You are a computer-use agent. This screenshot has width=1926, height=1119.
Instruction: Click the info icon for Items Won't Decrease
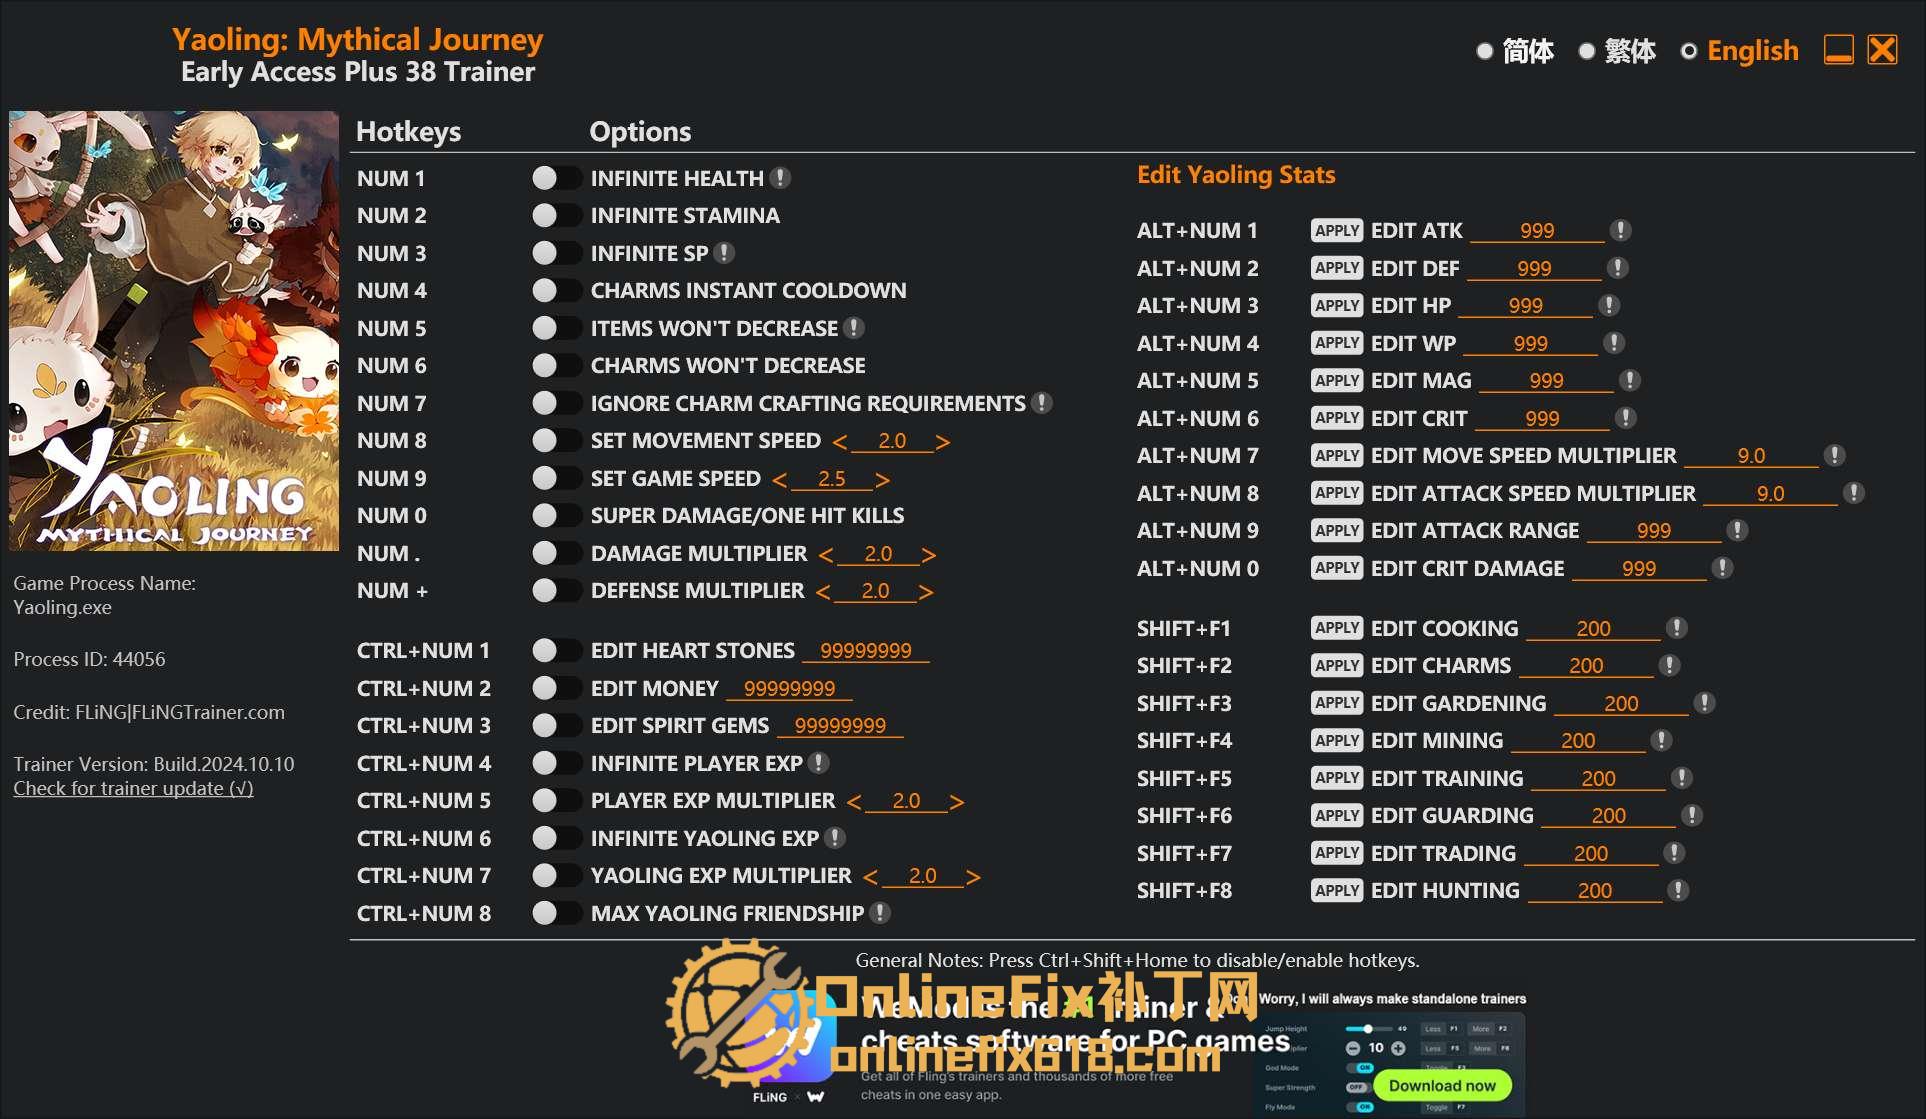coord(854,328)
